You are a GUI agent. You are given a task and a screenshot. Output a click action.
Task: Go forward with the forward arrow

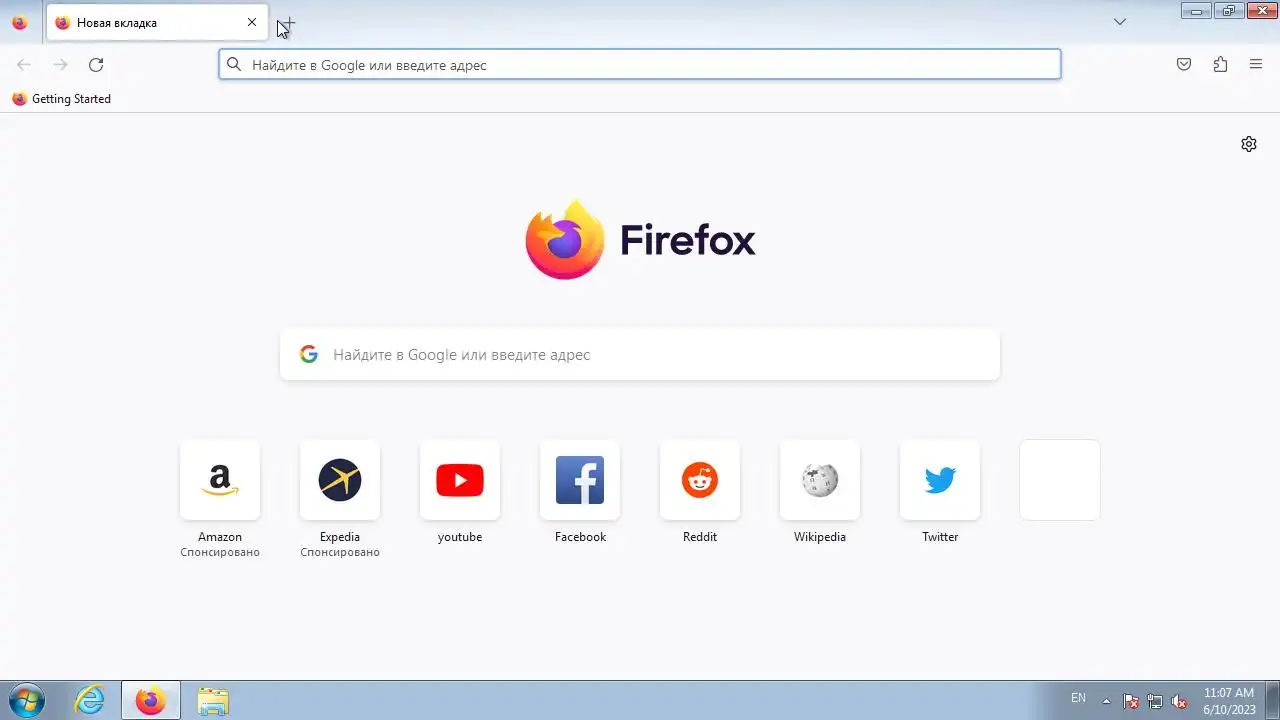[x=60, y=65]
